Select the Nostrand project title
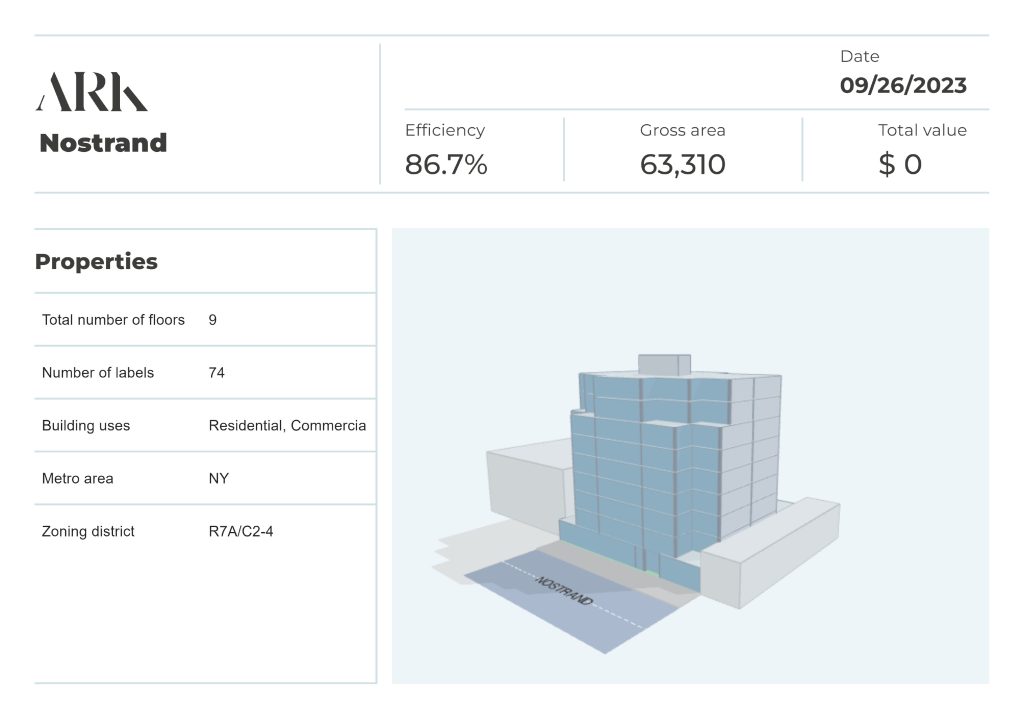The image size is (1024, 724). (103, 143)
